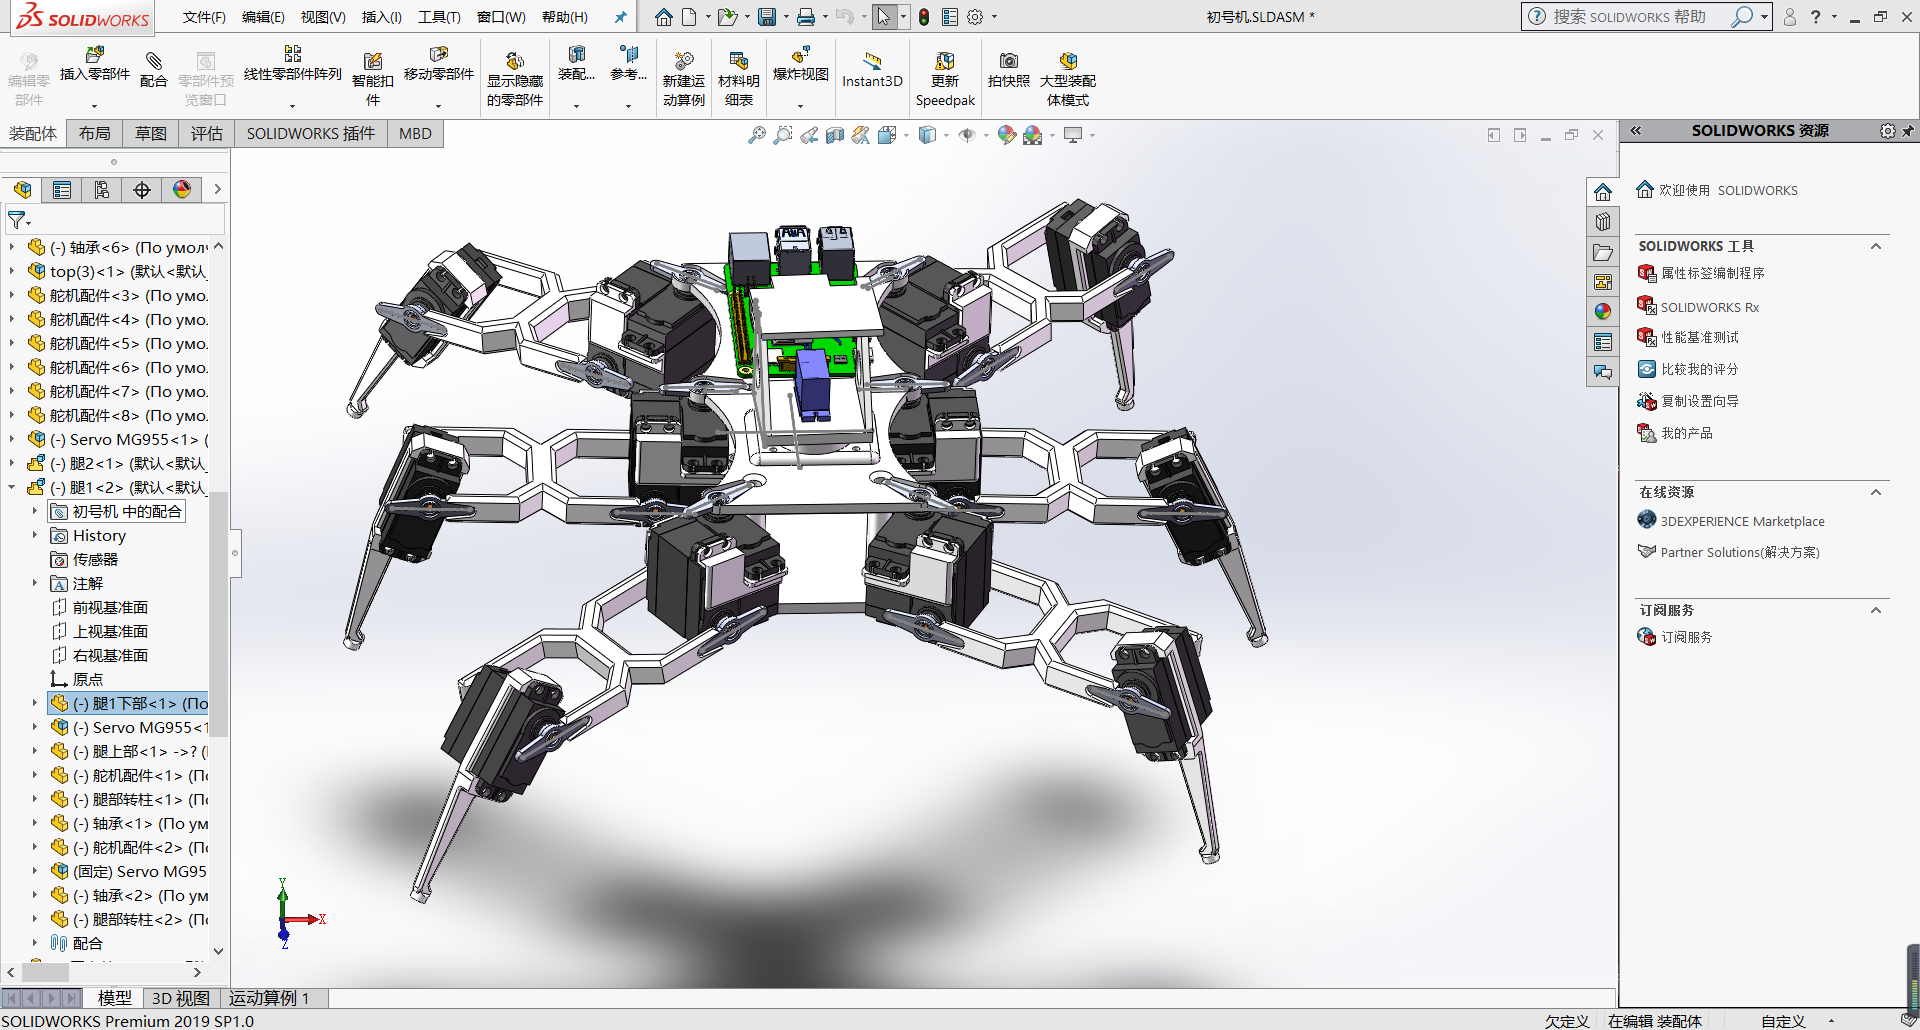Open the 文件(F) menu

pyautogui.click(x=204, y=17)
